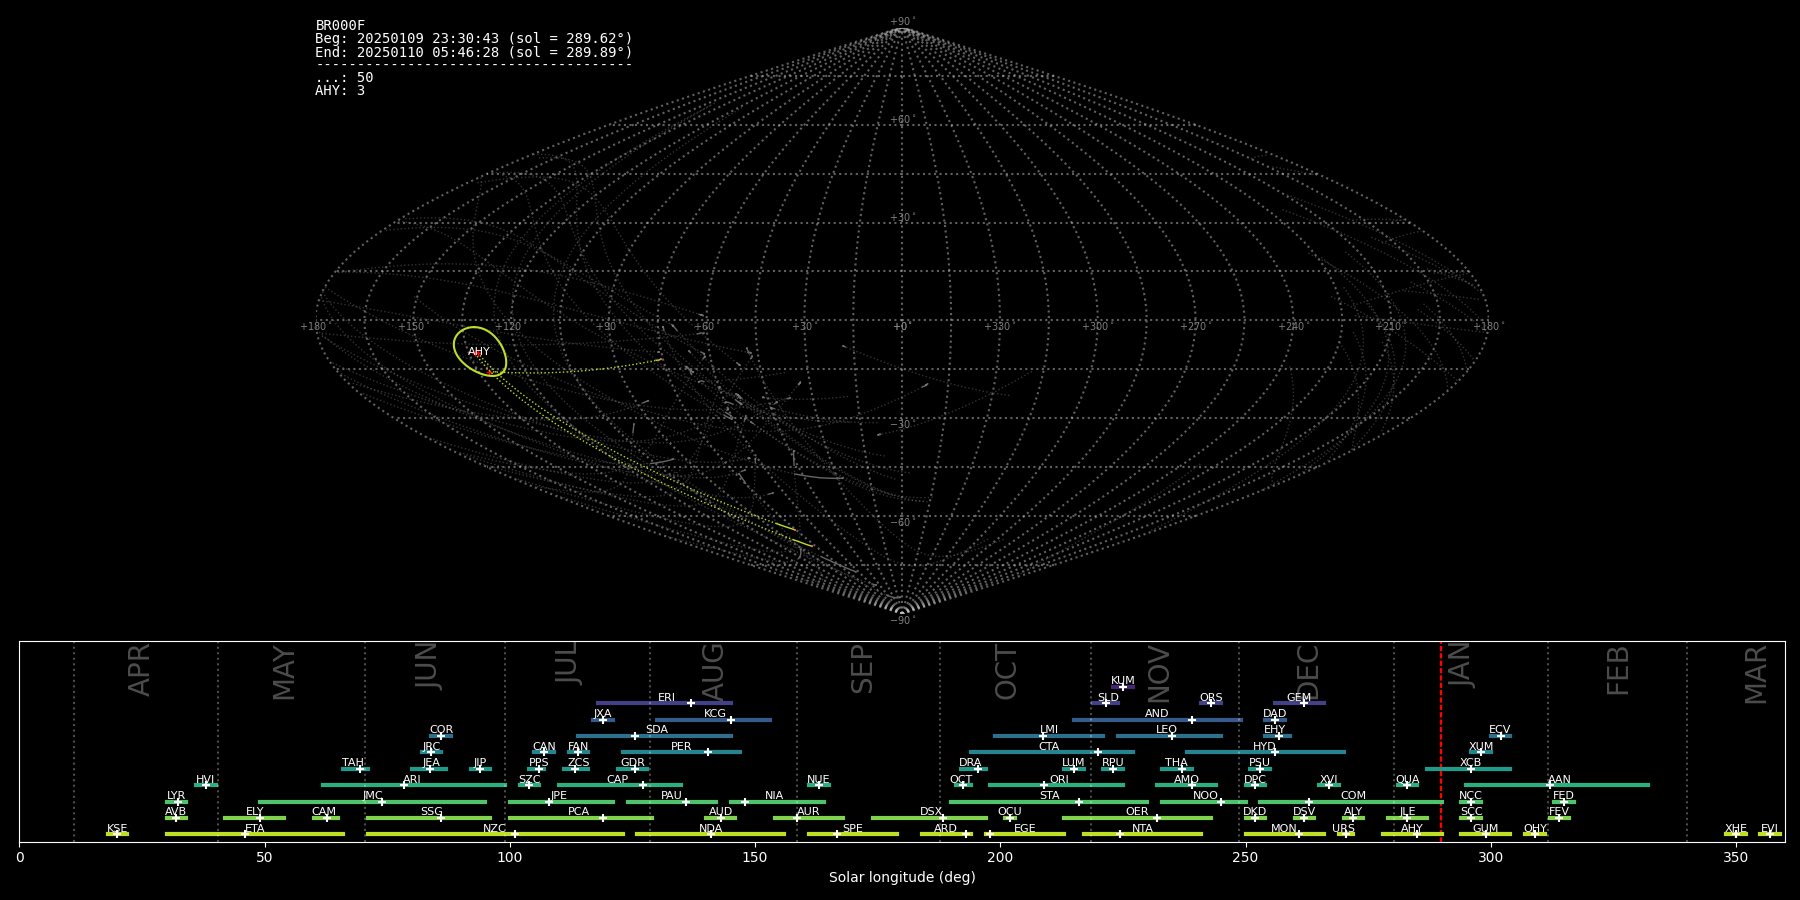
Task: Select the 100 tick on the solar longitude axis
Action: click(510, 858)
